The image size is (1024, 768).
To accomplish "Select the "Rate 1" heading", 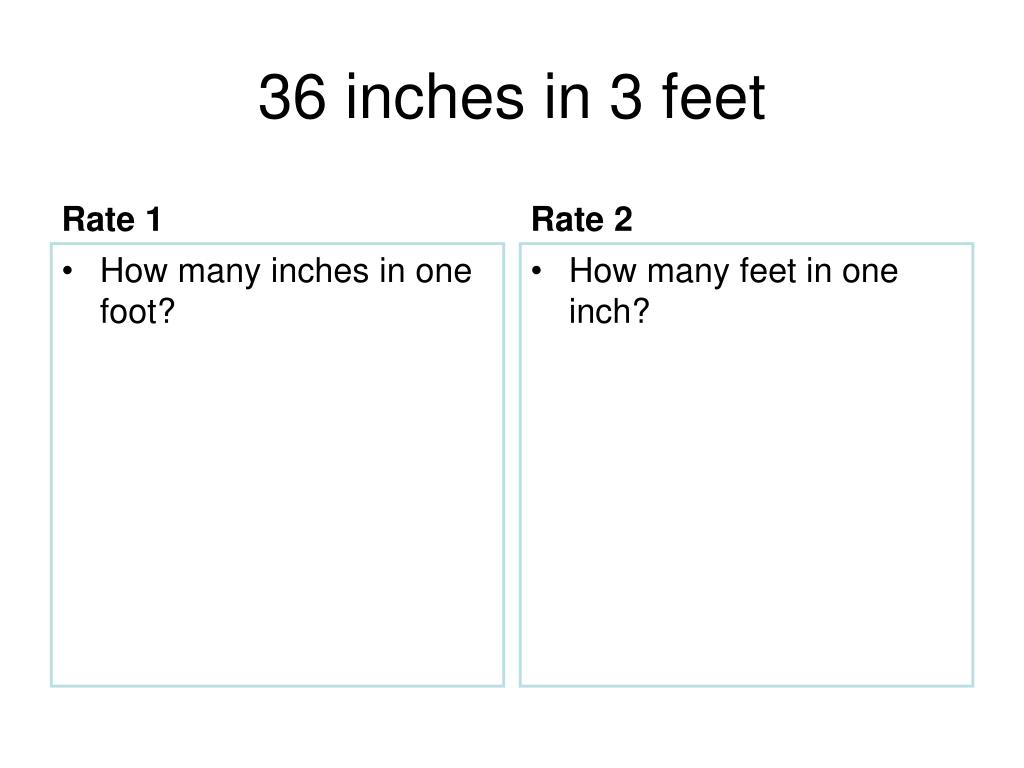I will (x=112, y=219).
